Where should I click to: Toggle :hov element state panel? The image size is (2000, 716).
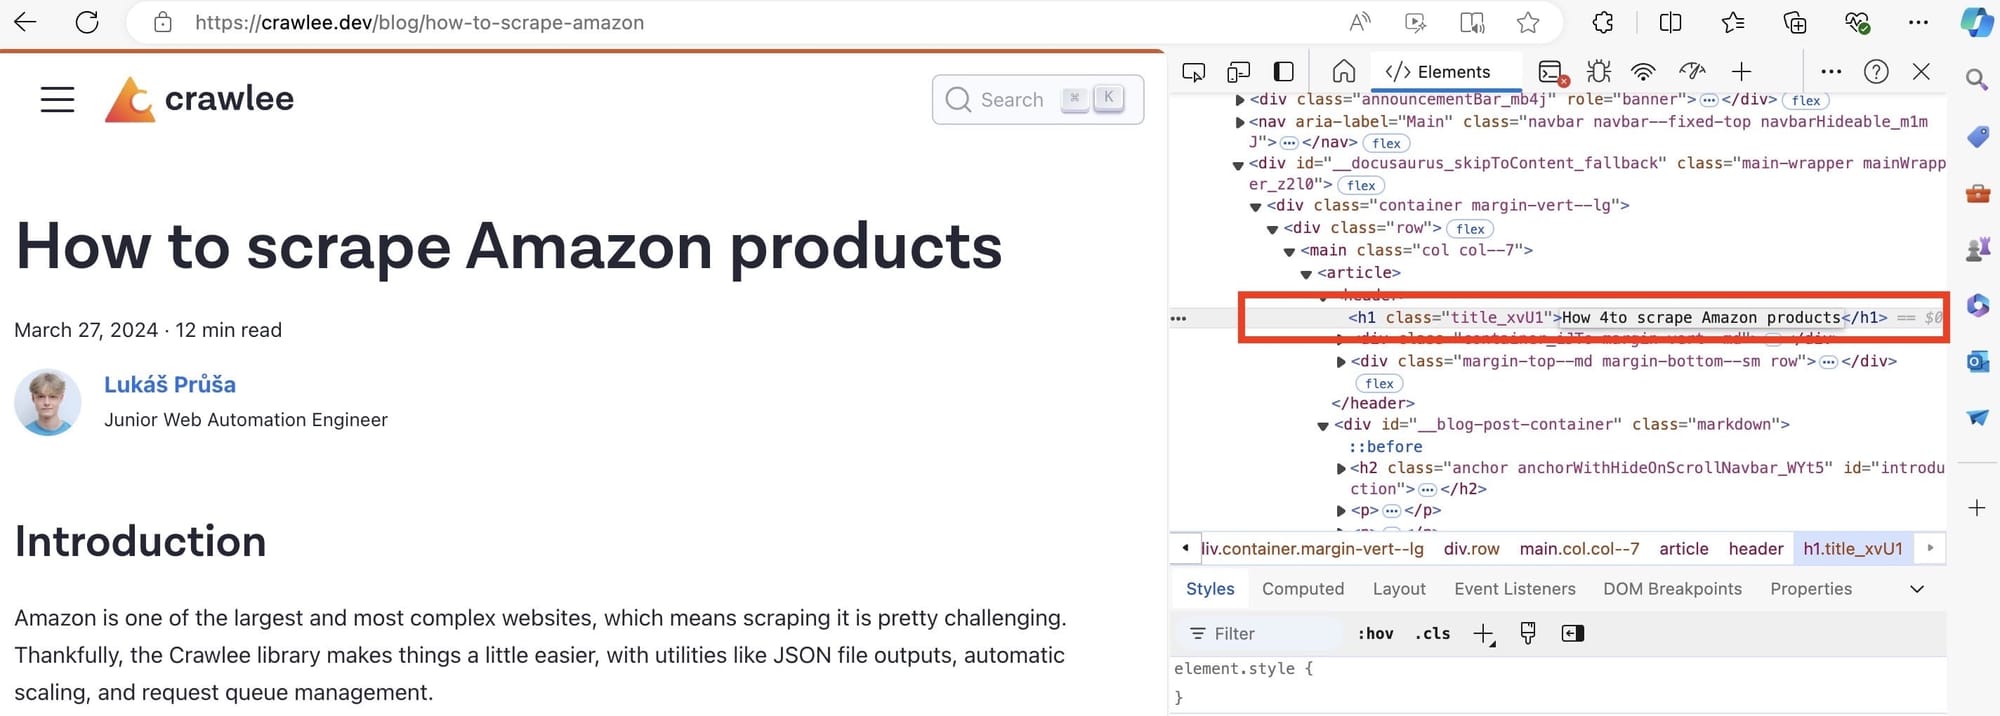tap(1376, 634)
